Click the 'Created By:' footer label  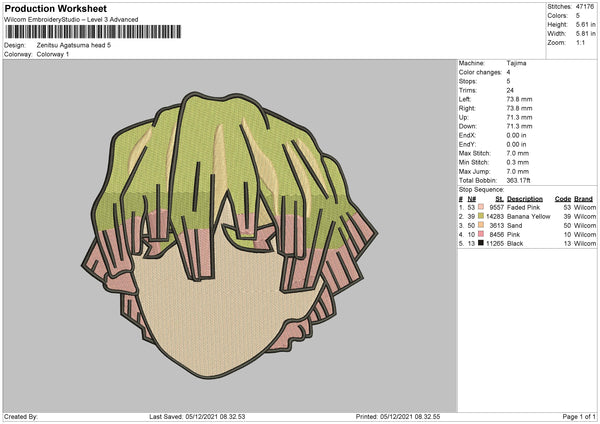(x=21, y=416)
